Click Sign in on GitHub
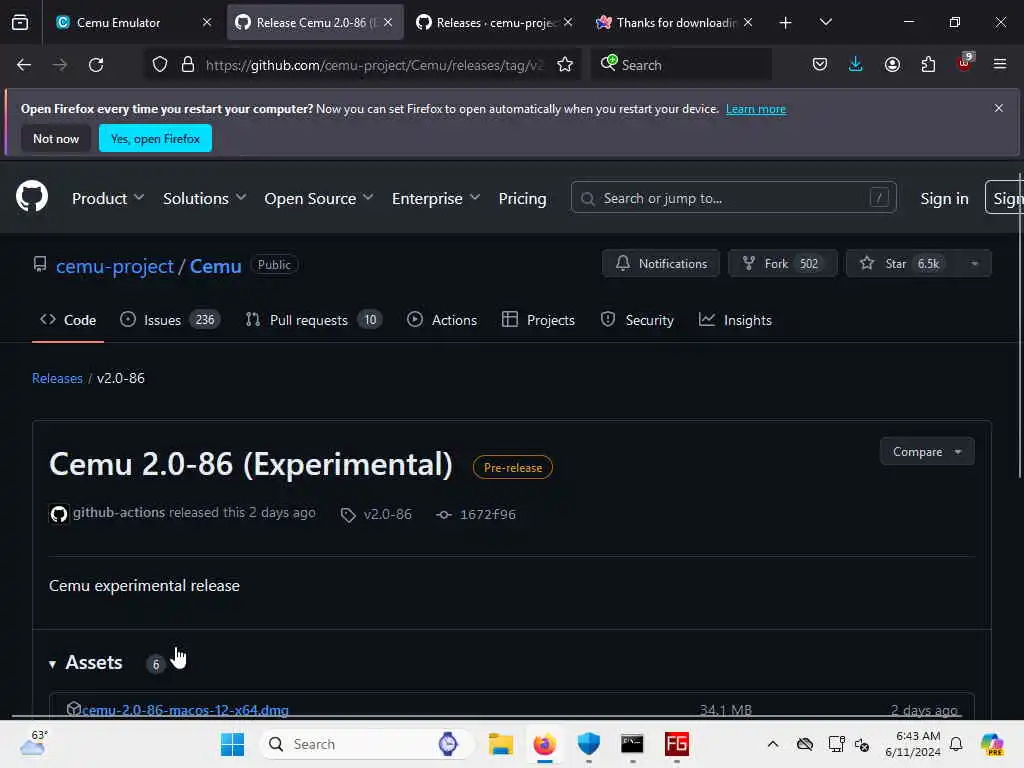Image resolution: width=1024 pixels, height=768 pixels. click(x=944, y=198)
